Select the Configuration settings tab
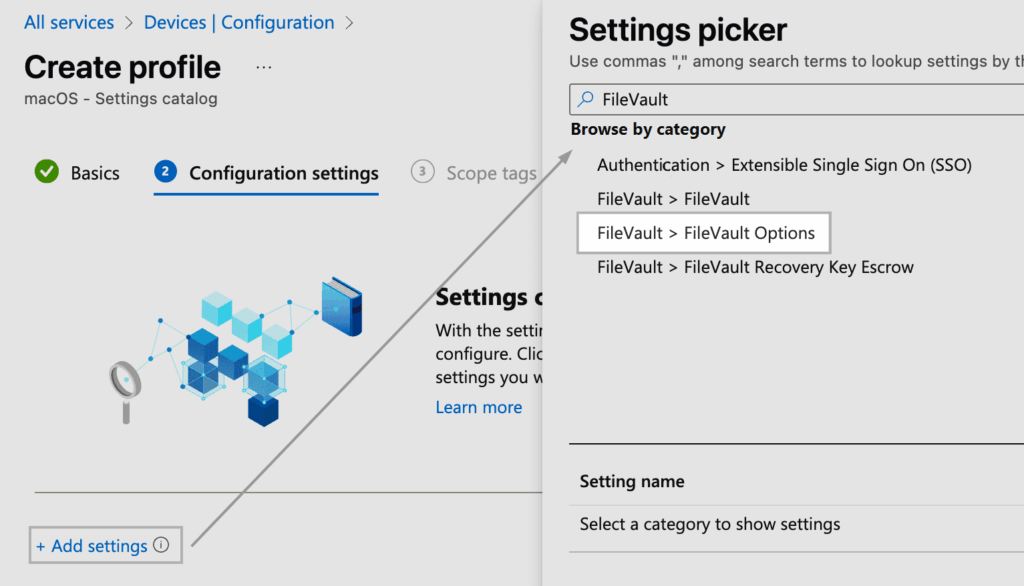 [x=284, y=173]
